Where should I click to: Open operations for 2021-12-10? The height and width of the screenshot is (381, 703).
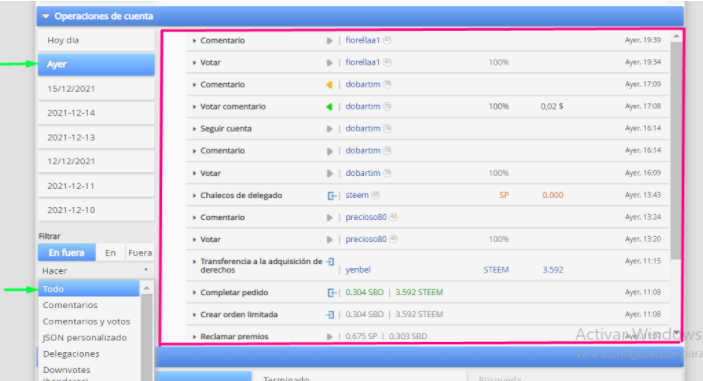pos(96,210)
